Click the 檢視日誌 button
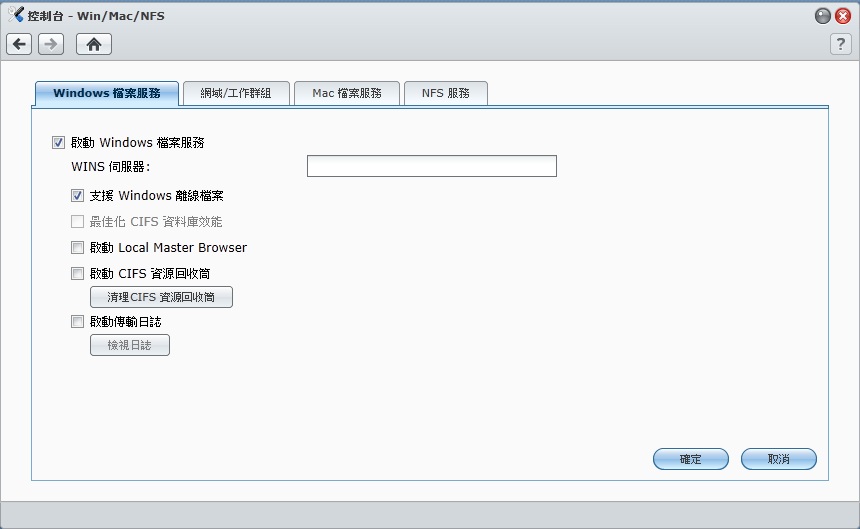 click(x=130, y=345)
